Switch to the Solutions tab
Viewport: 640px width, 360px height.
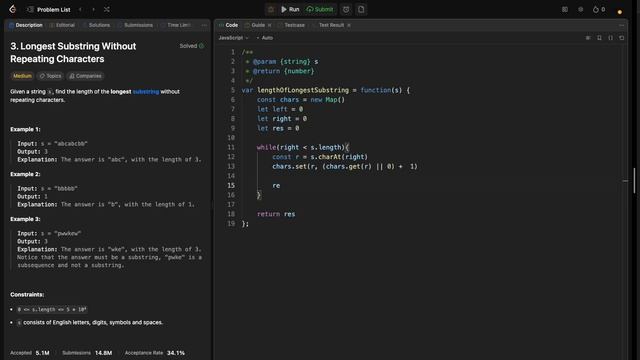[x=96, y=25]
